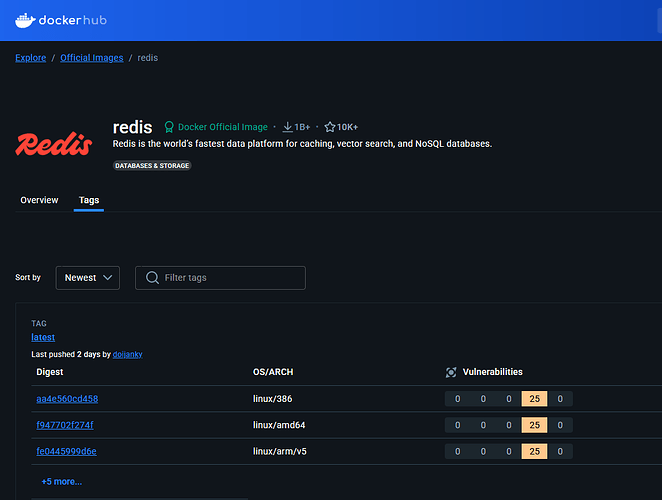Click the last unspecified count 0 for linux/amd64
This screenshot has width=662, height=500.
560,425
